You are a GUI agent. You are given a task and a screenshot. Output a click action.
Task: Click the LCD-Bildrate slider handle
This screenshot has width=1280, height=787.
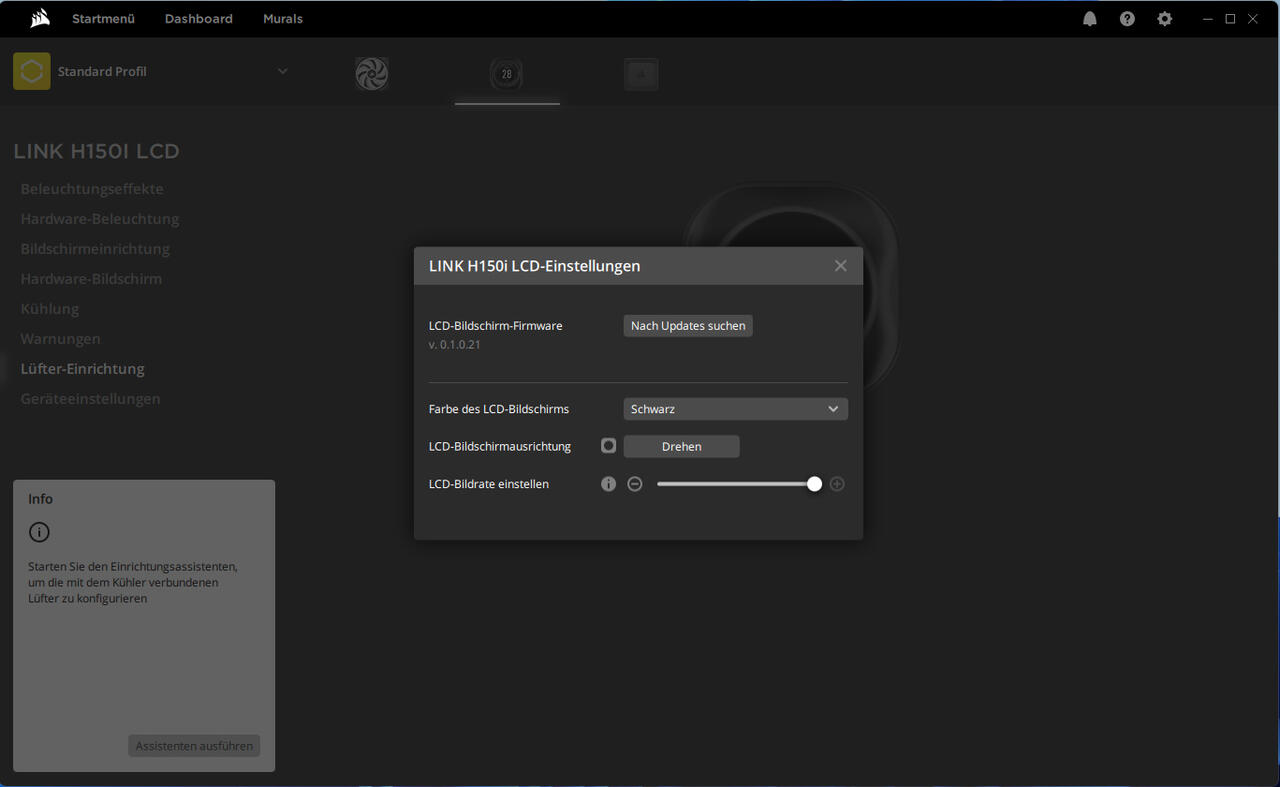[814, 484]
